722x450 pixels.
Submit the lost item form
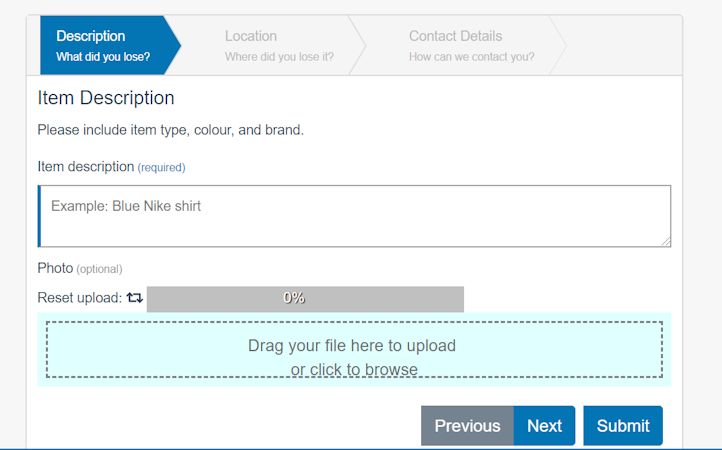coord(623,426)
